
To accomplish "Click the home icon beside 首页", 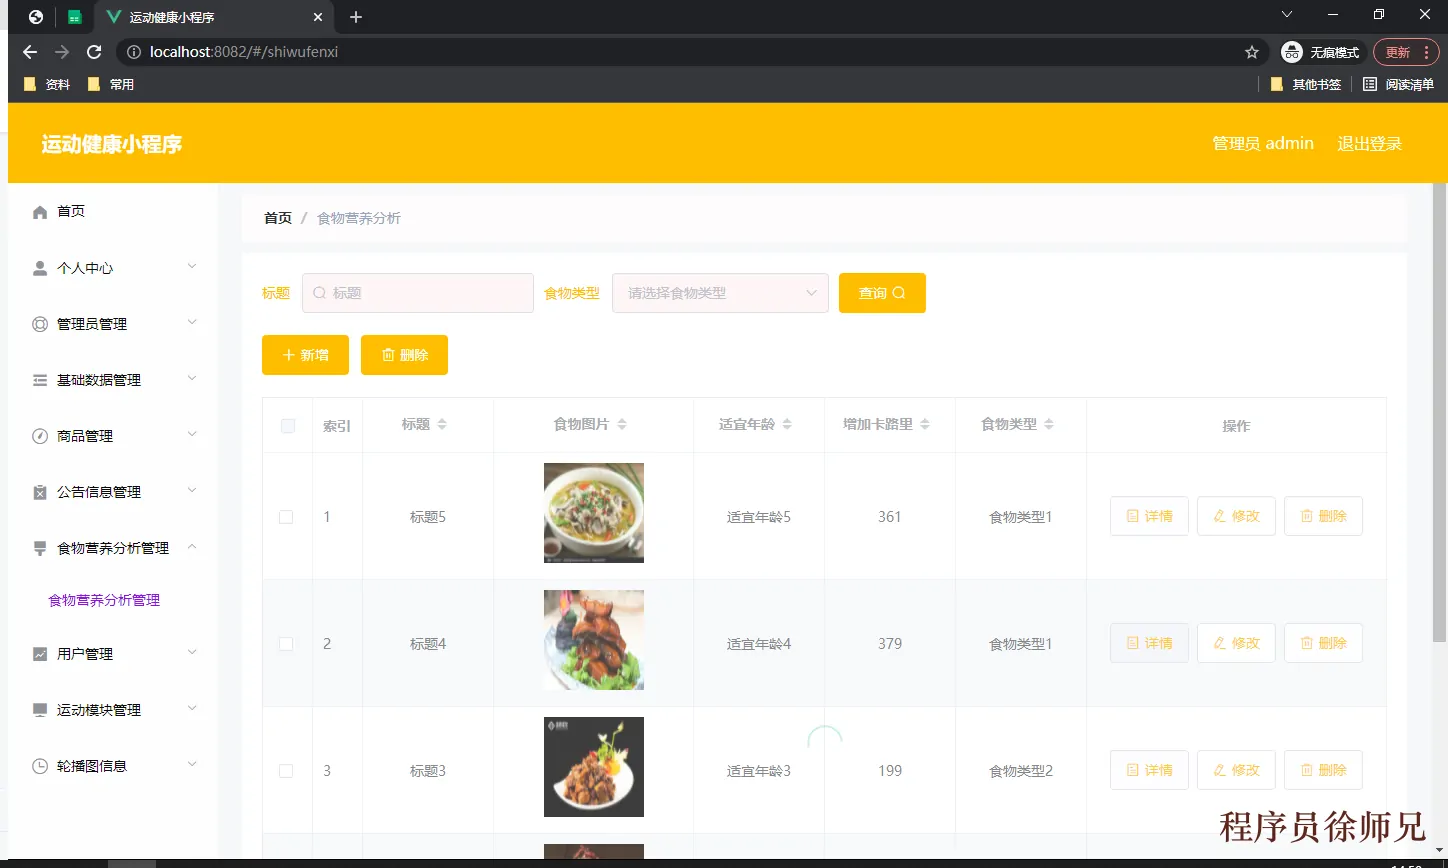I will pyautogui.click(x=40, y=212).
